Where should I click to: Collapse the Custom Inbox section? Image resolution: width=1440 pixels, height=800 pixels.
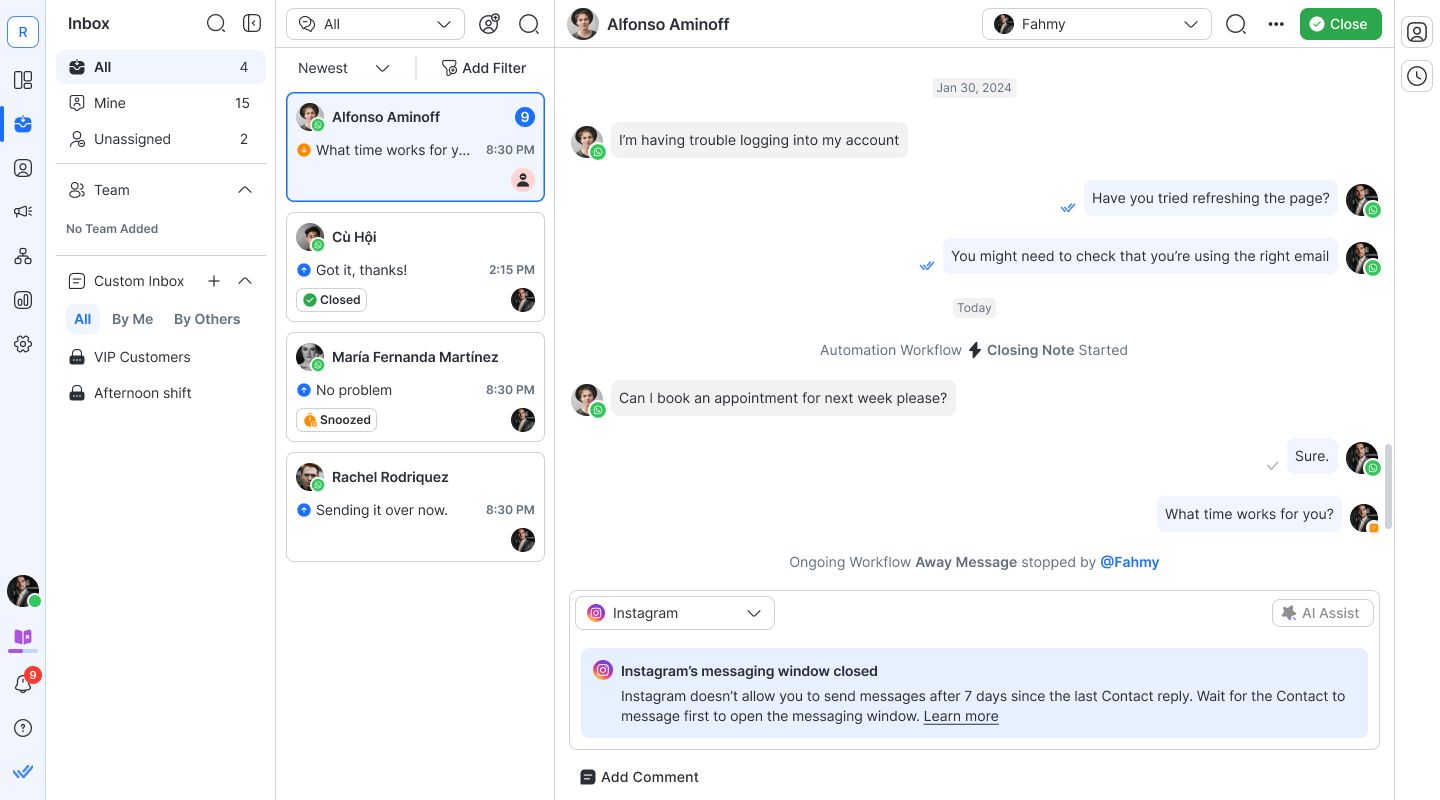(245, 281)
